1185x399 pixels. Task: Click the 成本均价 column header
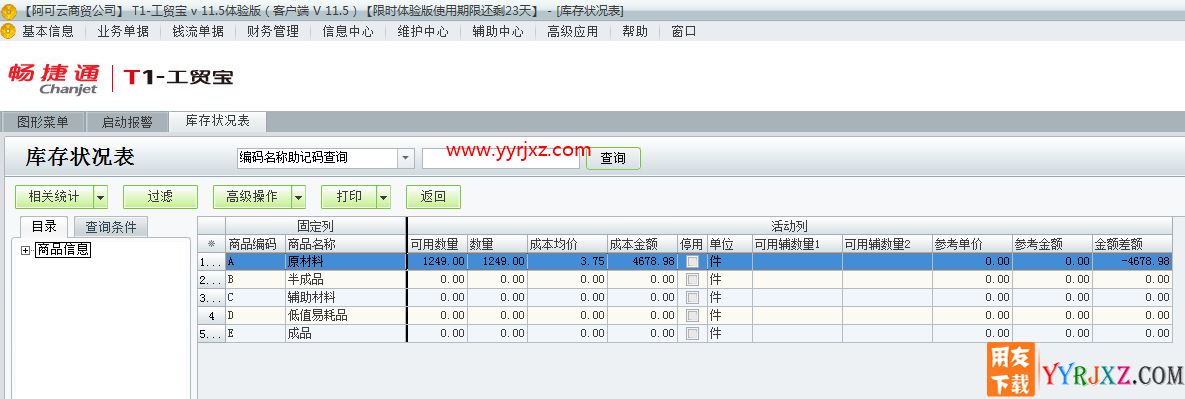click(x=567, y=244)
